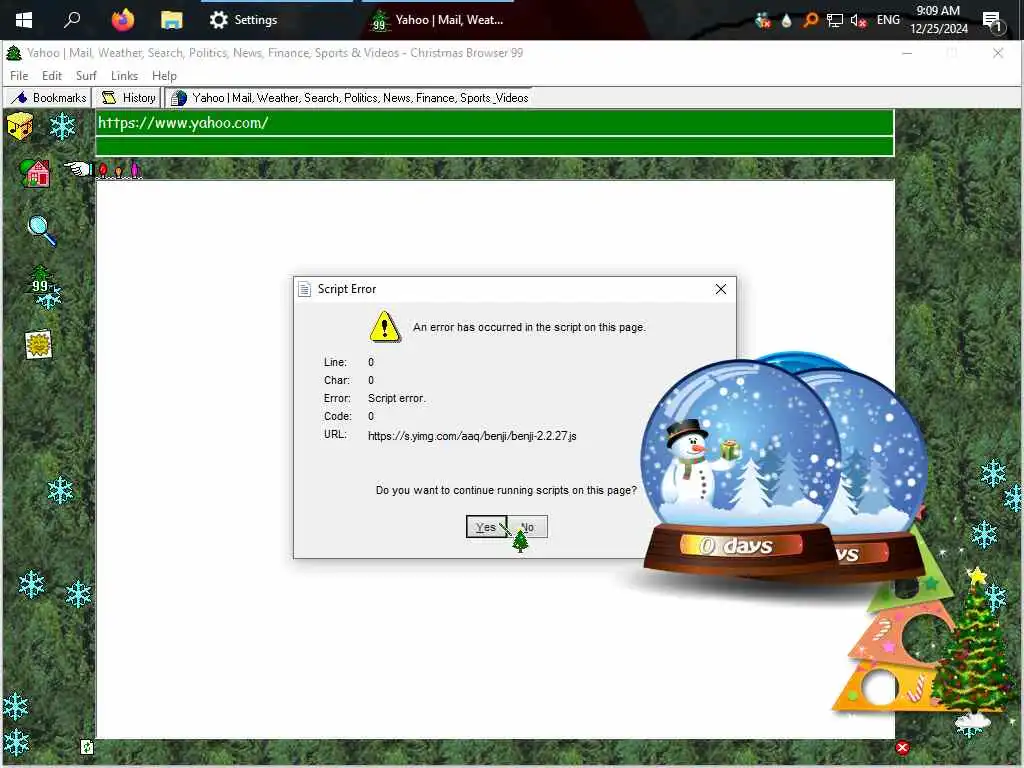Click the network tray icon
Screen dimensions: 1024x768
point(835,20)
